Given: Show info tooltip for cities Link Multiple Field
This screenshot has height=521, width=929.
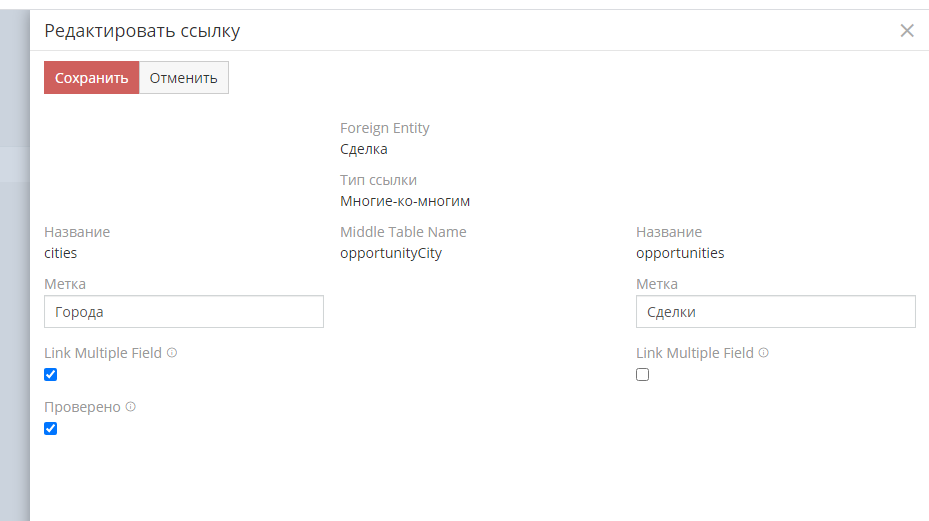Looking at the screenshot, I should pos(172,353).
